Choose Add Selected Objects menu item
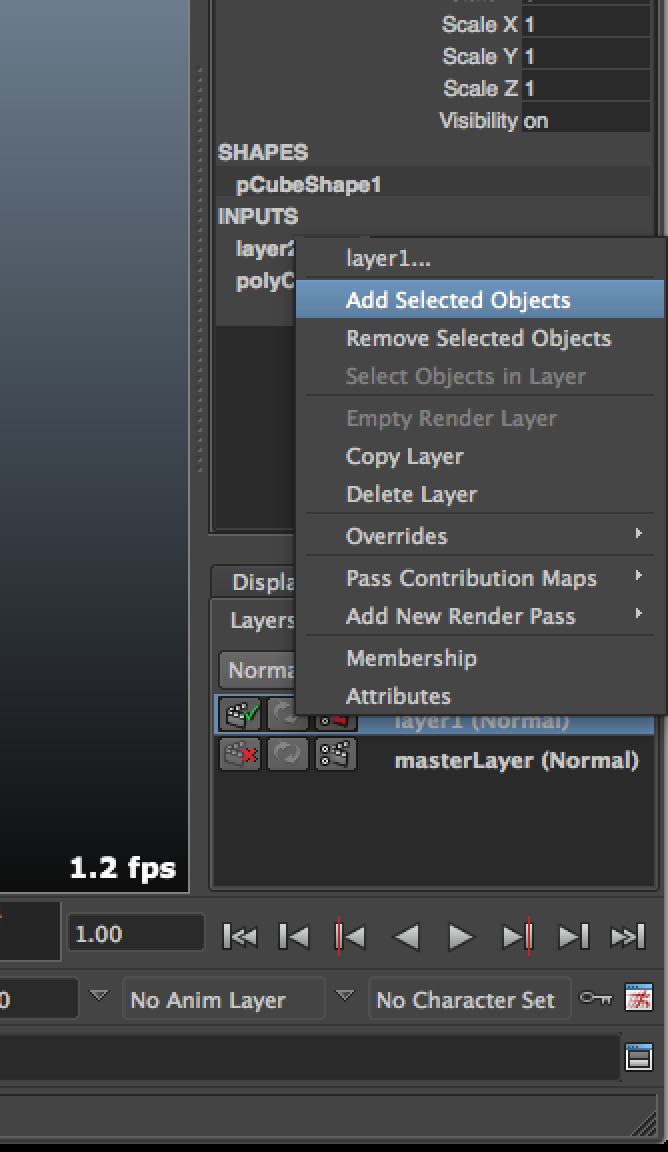The width and height of the screenshot is (668, 1152). pos(458,300)
